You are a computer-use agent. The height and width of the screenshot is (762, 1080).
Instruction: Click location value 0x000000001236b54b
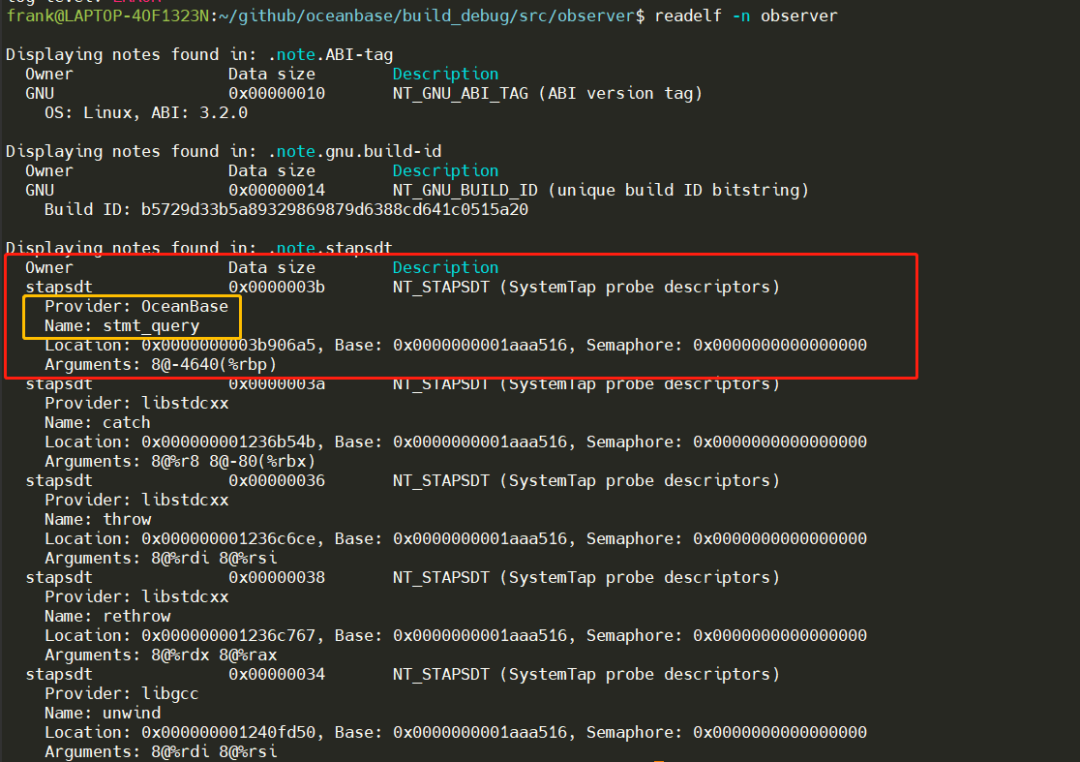[x=228, y=442]
